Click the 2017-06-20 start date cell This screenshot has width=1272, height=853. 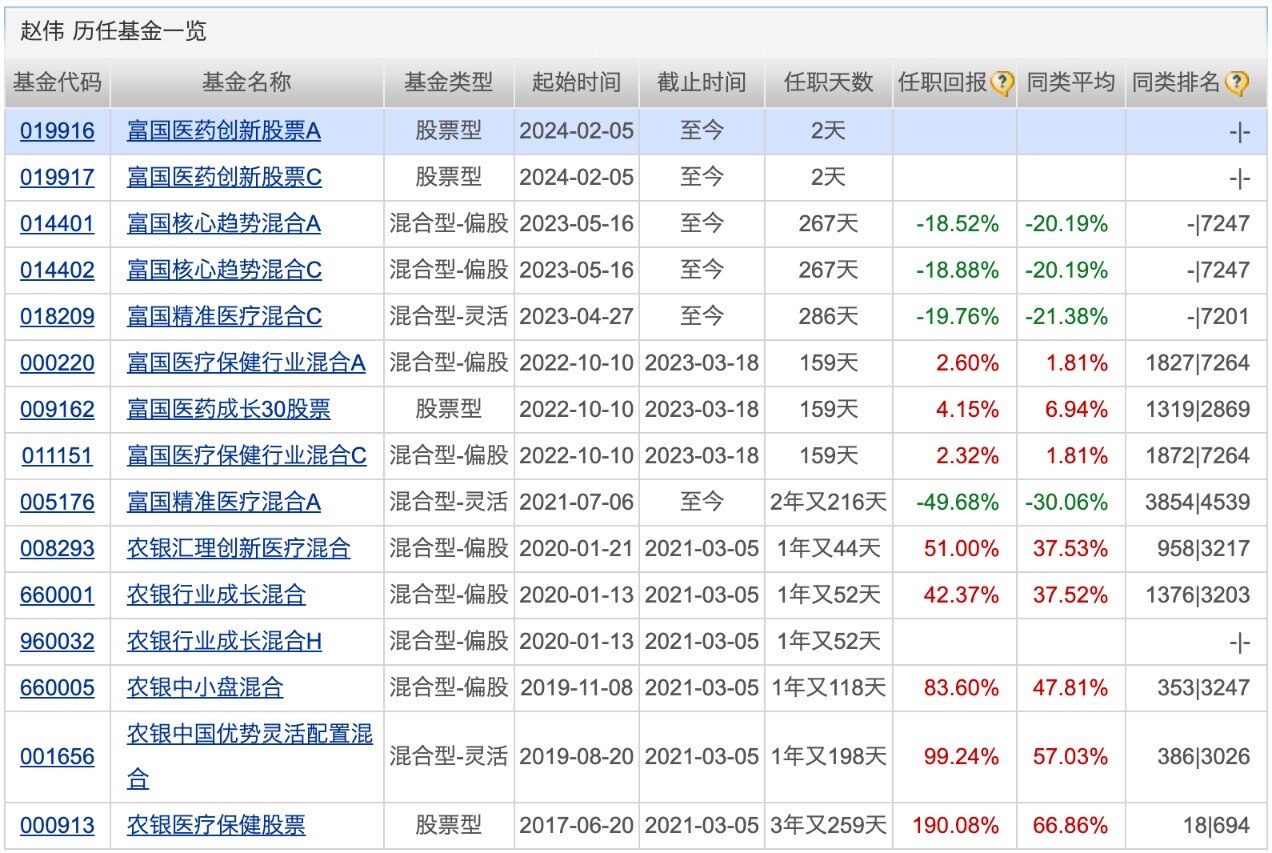click(576, 826)
